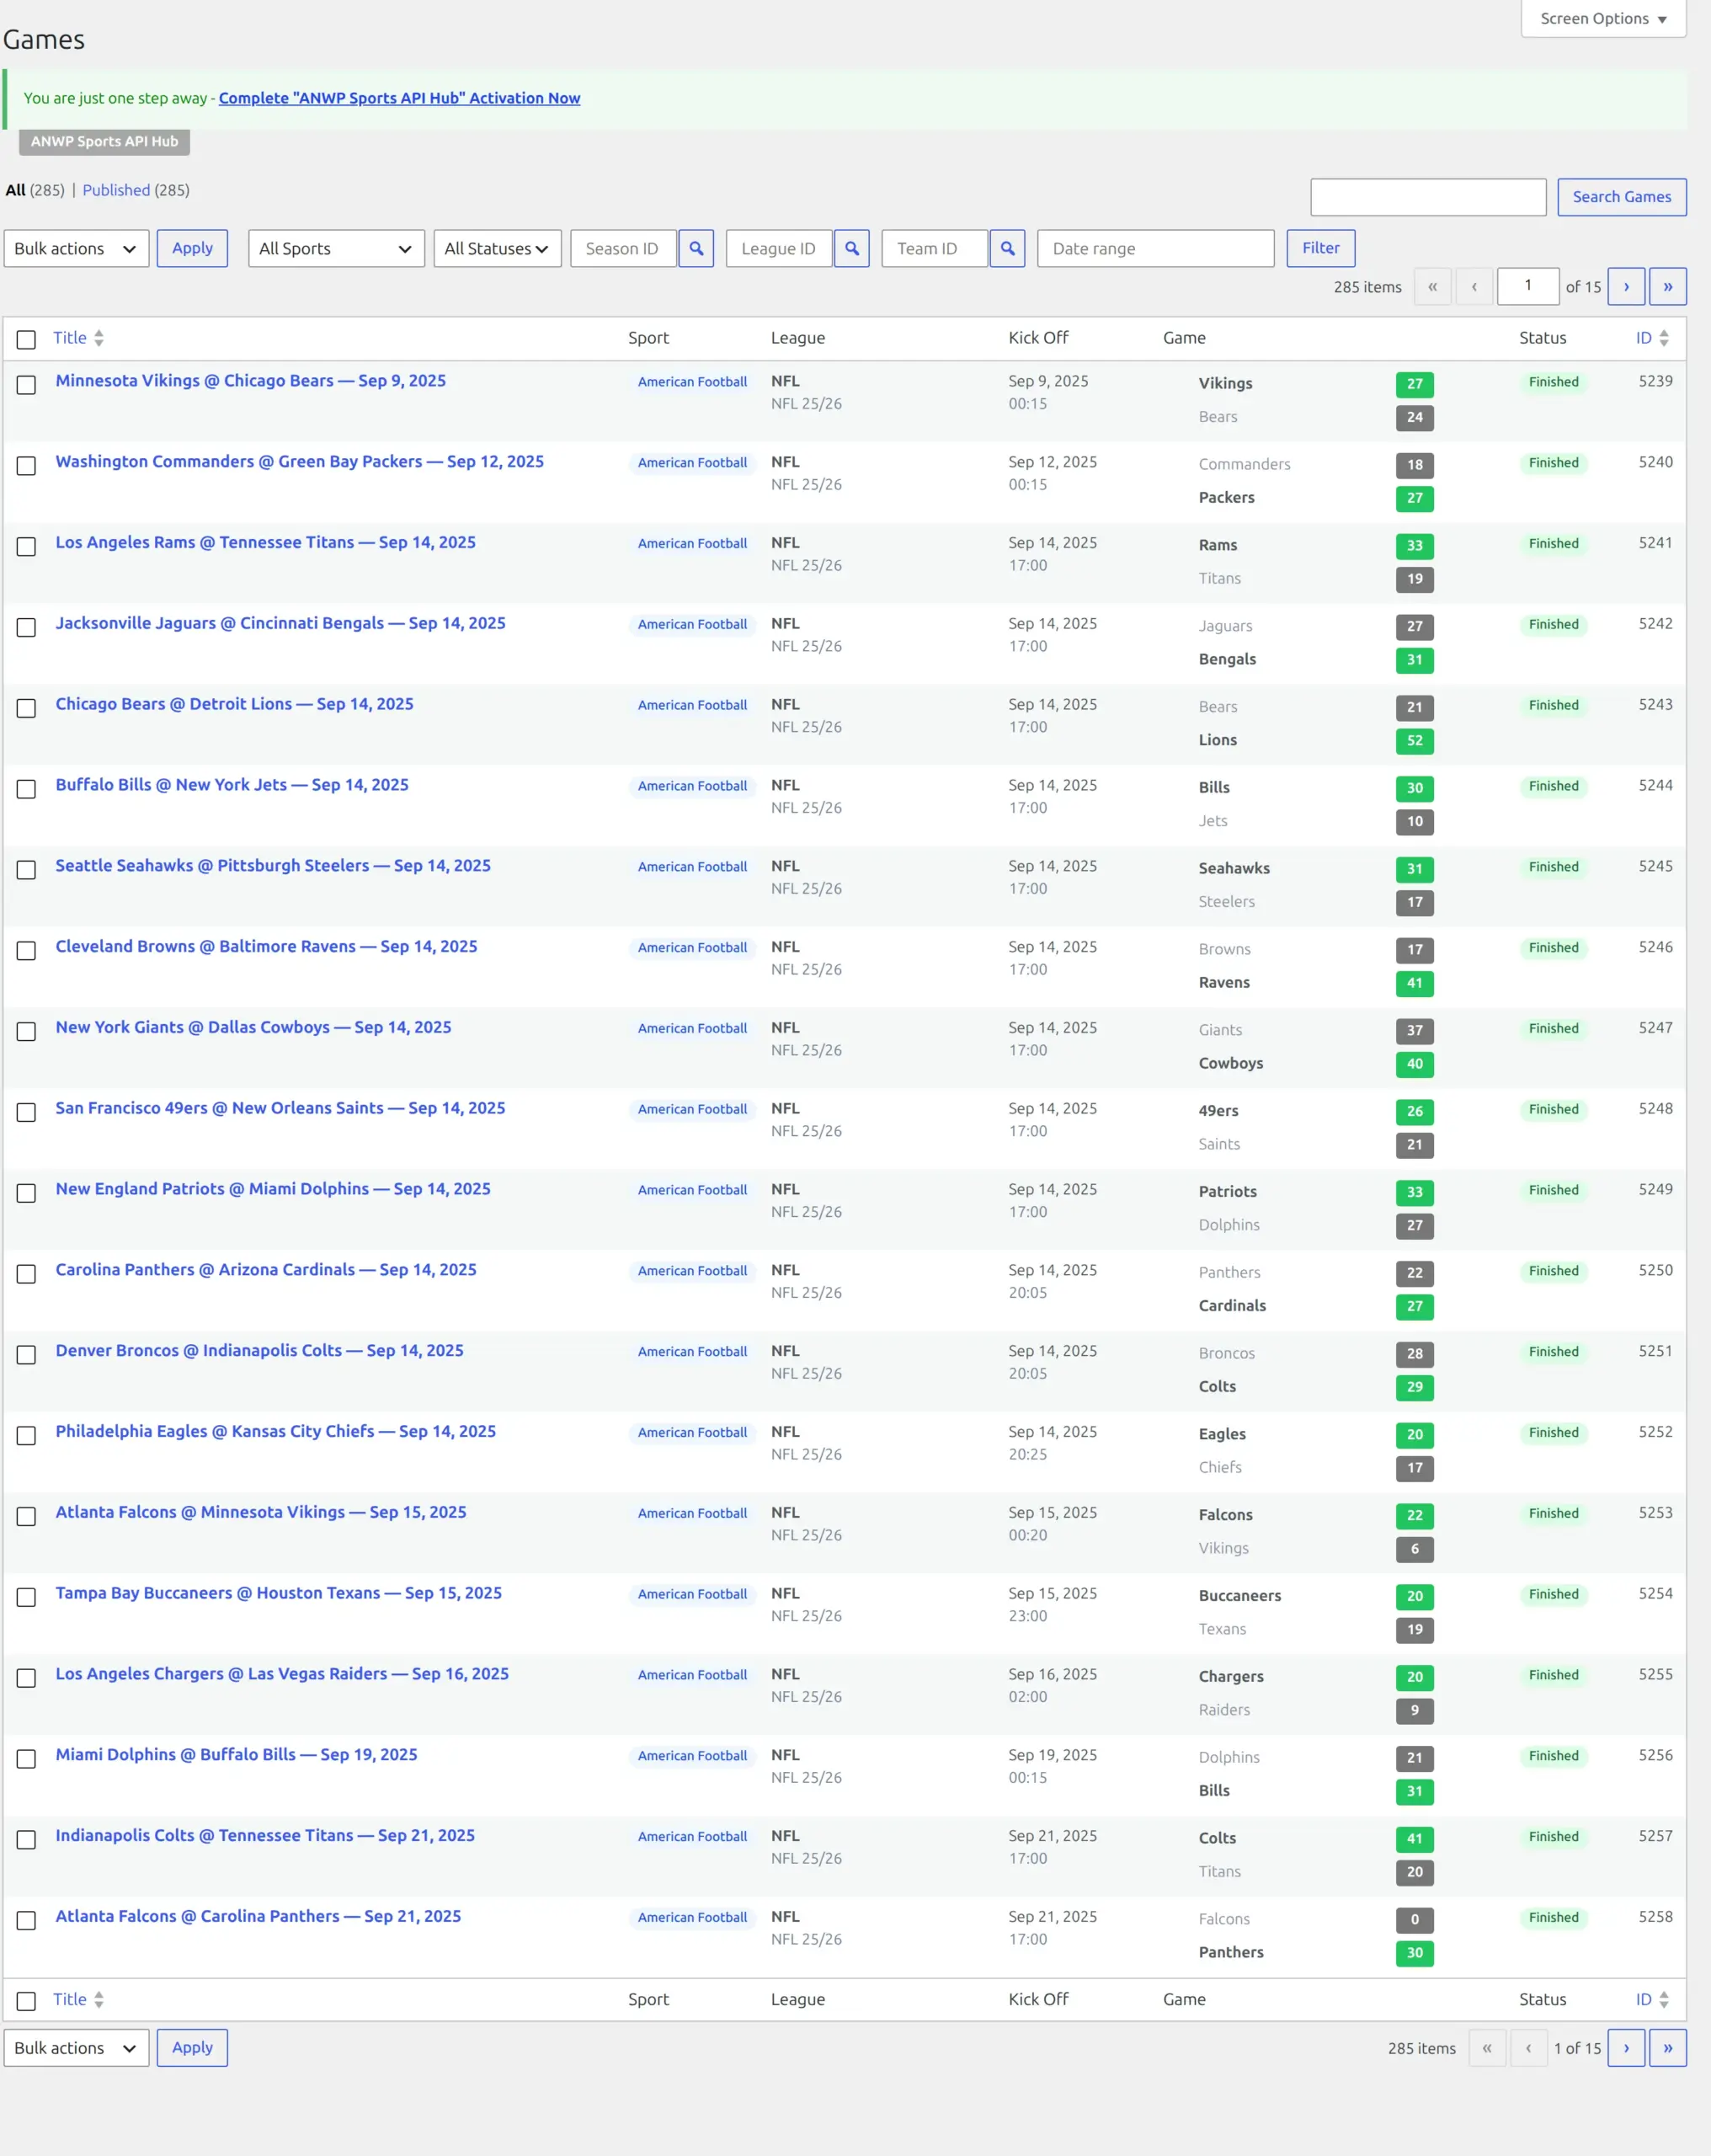Viewport: 1711px width, 2156px height.
Task: Click the Season ID search magnifier icon
Action: pos(696,248)
